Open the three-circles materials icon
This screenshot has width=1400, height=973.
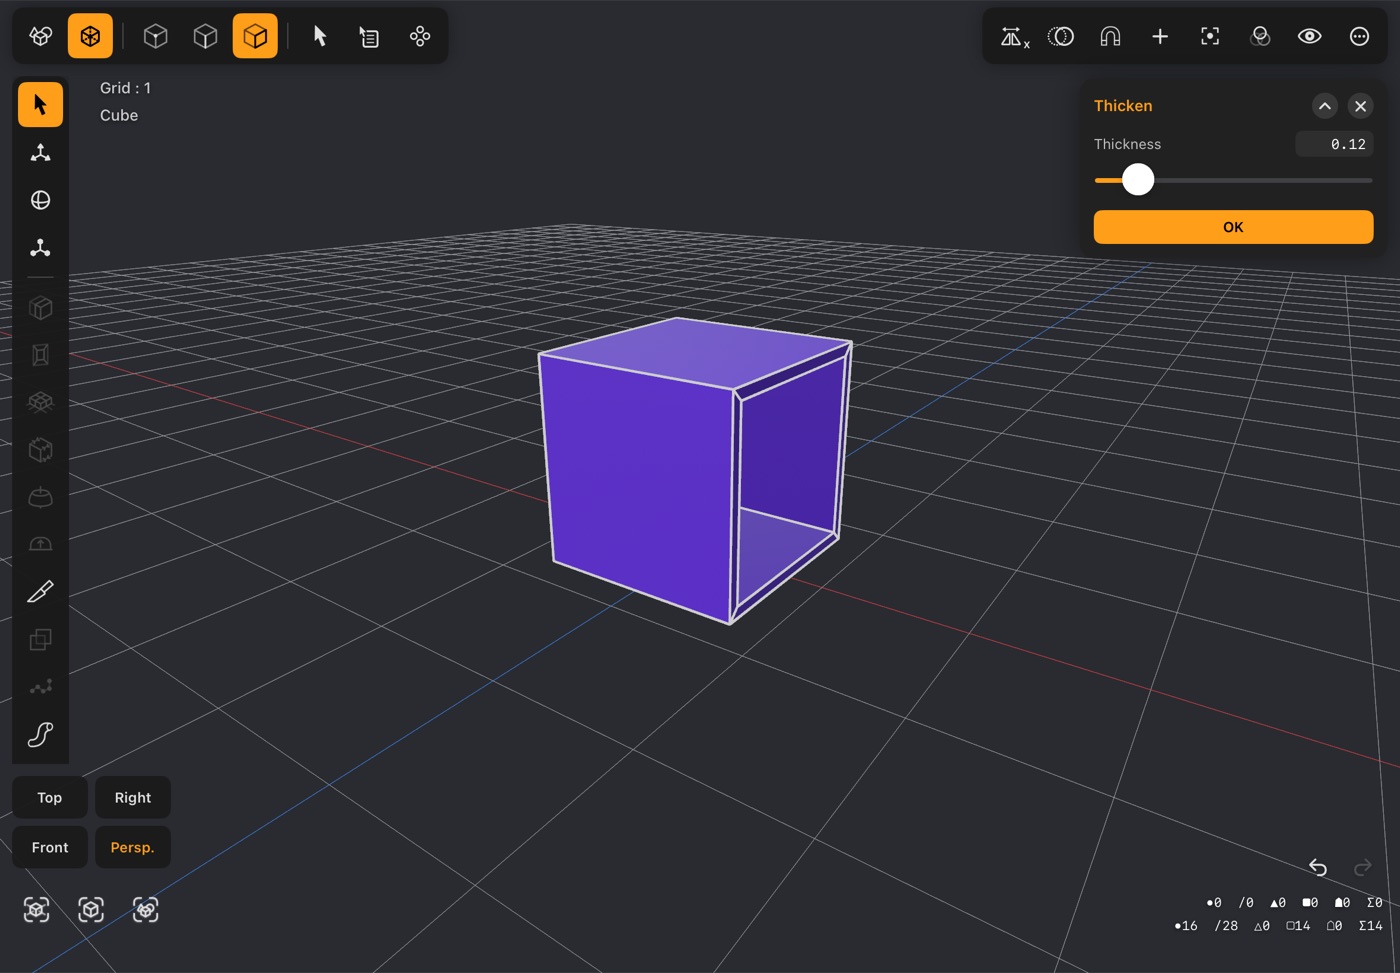[x=1260, y=36]
